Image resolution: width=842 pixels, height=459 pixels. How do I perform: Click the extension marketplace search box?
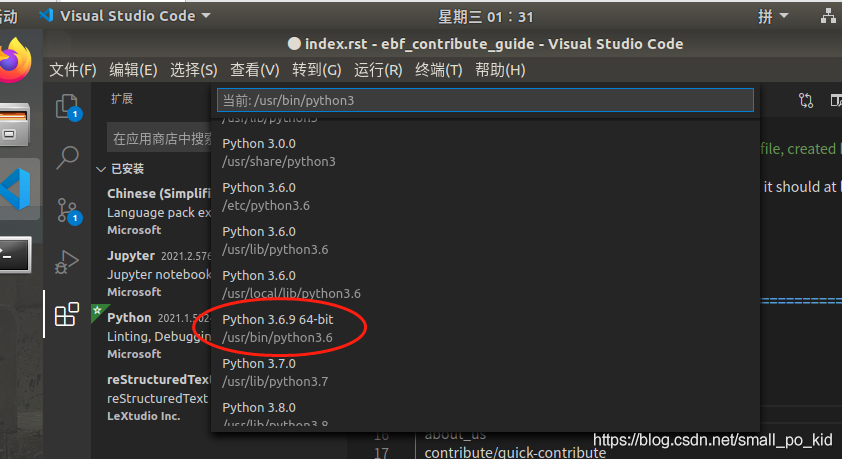(159, 139)
